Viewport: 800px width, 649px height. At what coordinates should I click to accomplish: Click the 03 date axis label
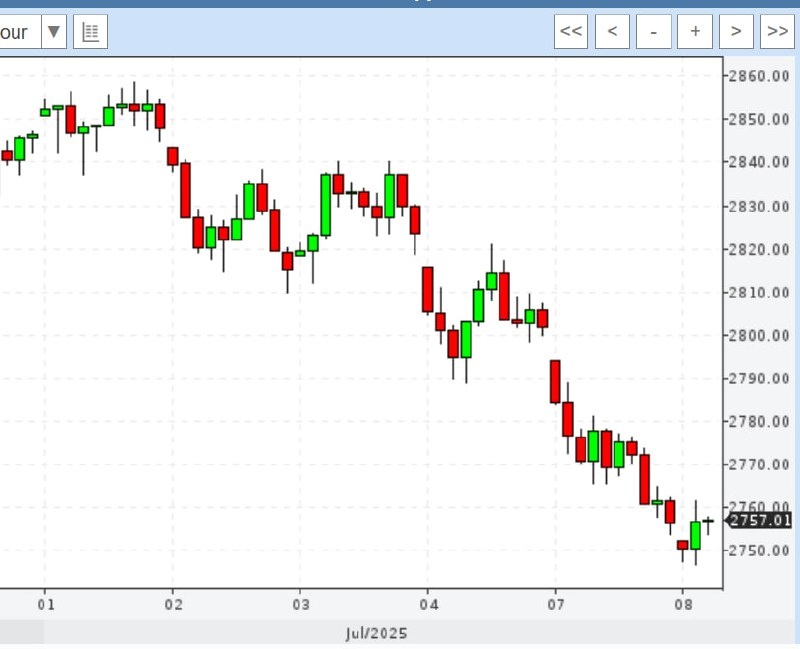[x=301, y=605]
